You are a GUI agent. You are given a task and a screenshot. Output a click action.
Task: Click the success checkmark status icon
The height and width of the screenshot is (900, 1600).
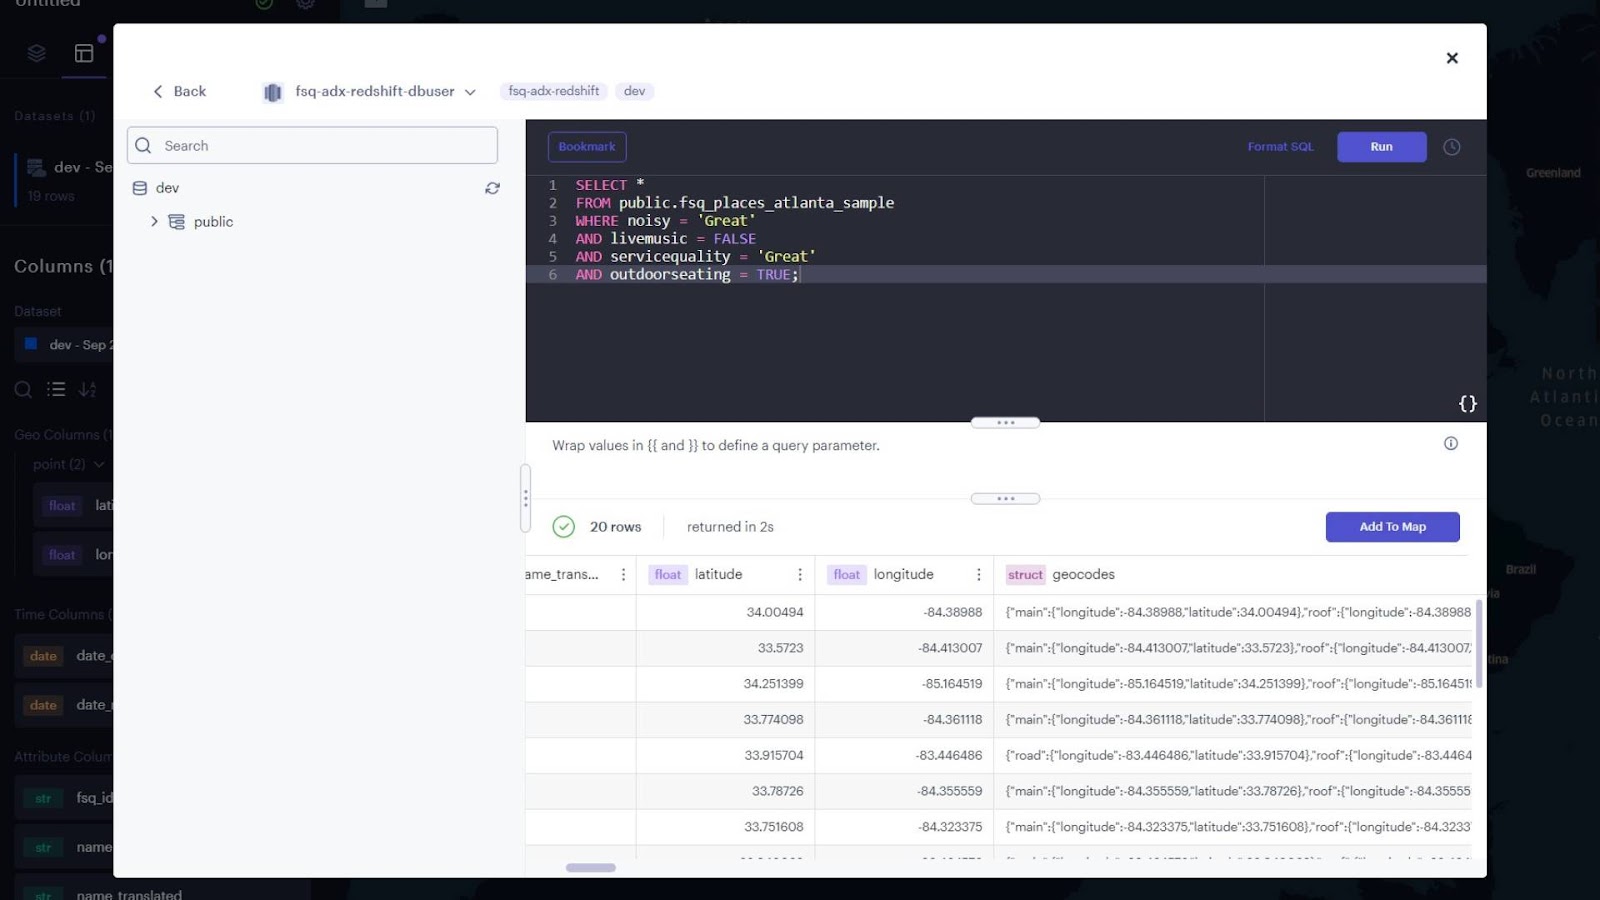[564, 527]
